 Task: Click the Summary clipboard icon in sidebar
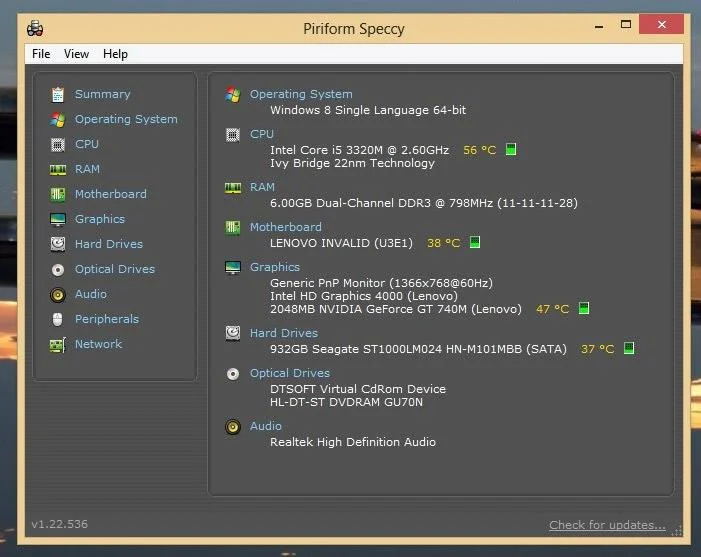(x=58, y=94)
